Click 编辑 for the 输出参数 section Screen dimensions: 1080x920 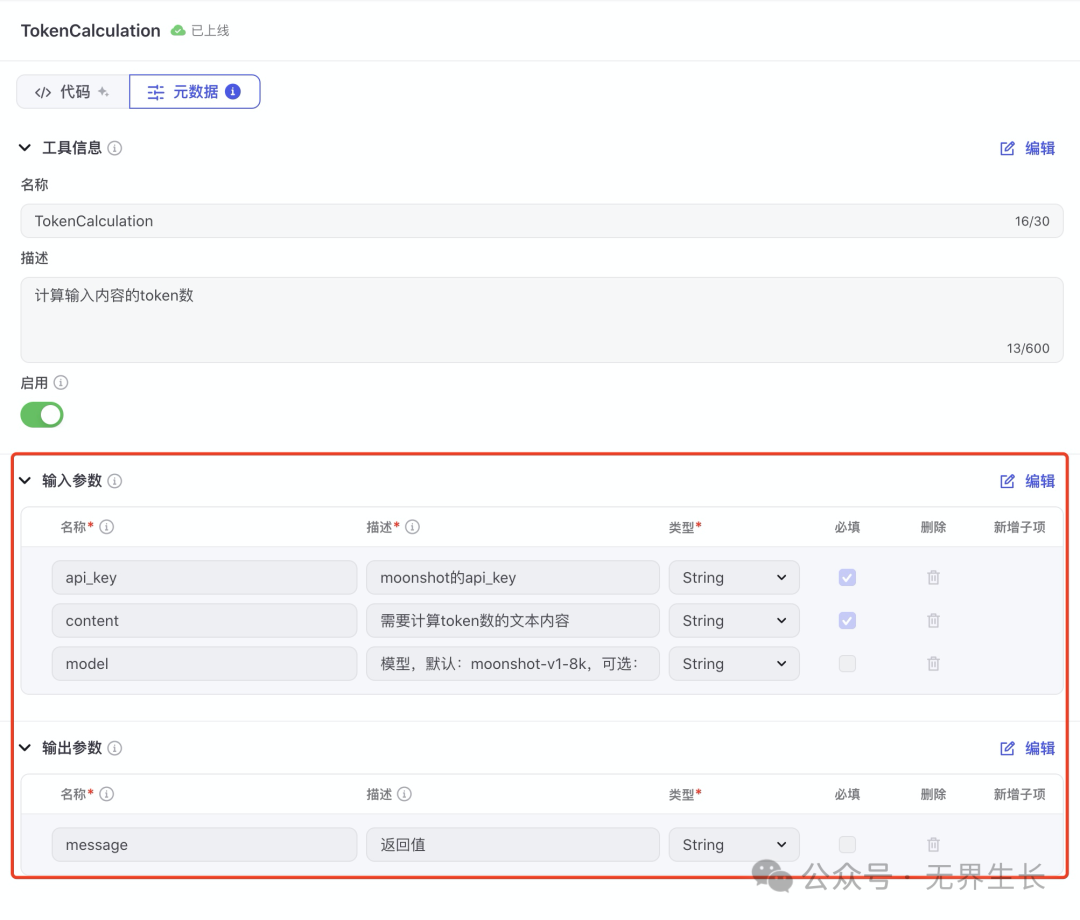[1028, 748]
